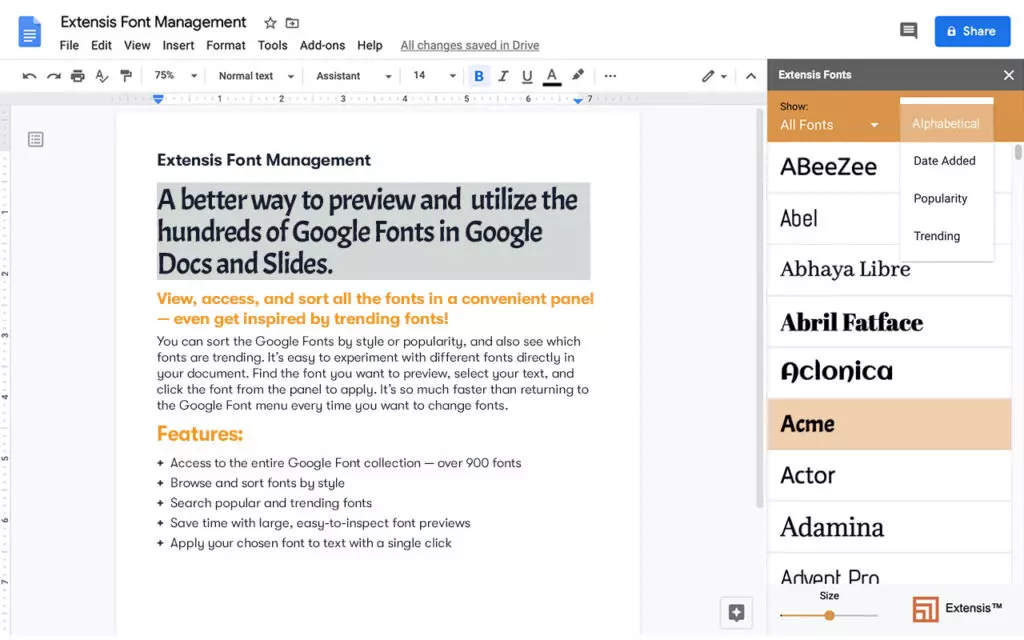The width and height of the screenshot is (1024, 640).
Task: Open comment history speech bubble icon
Action: pos(908,31)
